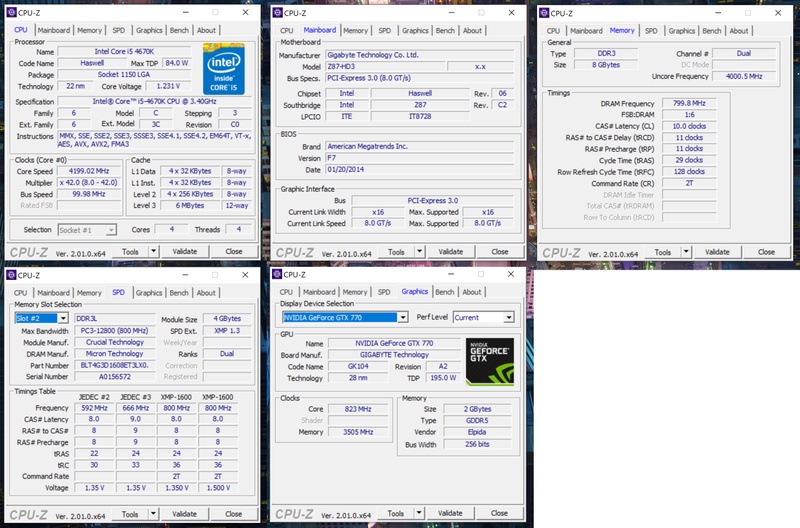The width and height of the screenshot is (800, 528).
Task: Click the CAS# Latency 10.0 clocks value
Action: [x=689, y=126]
